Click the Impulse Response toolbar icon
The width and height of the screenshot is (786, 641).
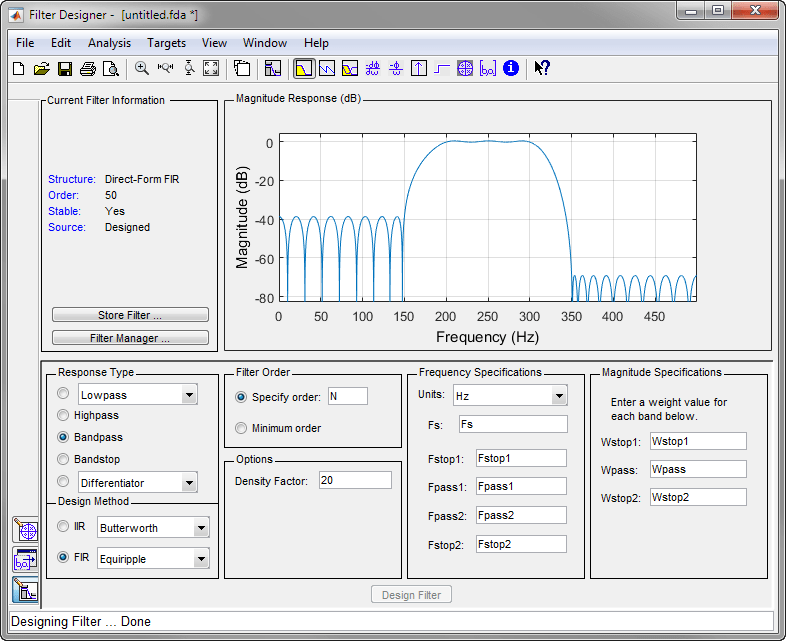(x=418, y=68)
